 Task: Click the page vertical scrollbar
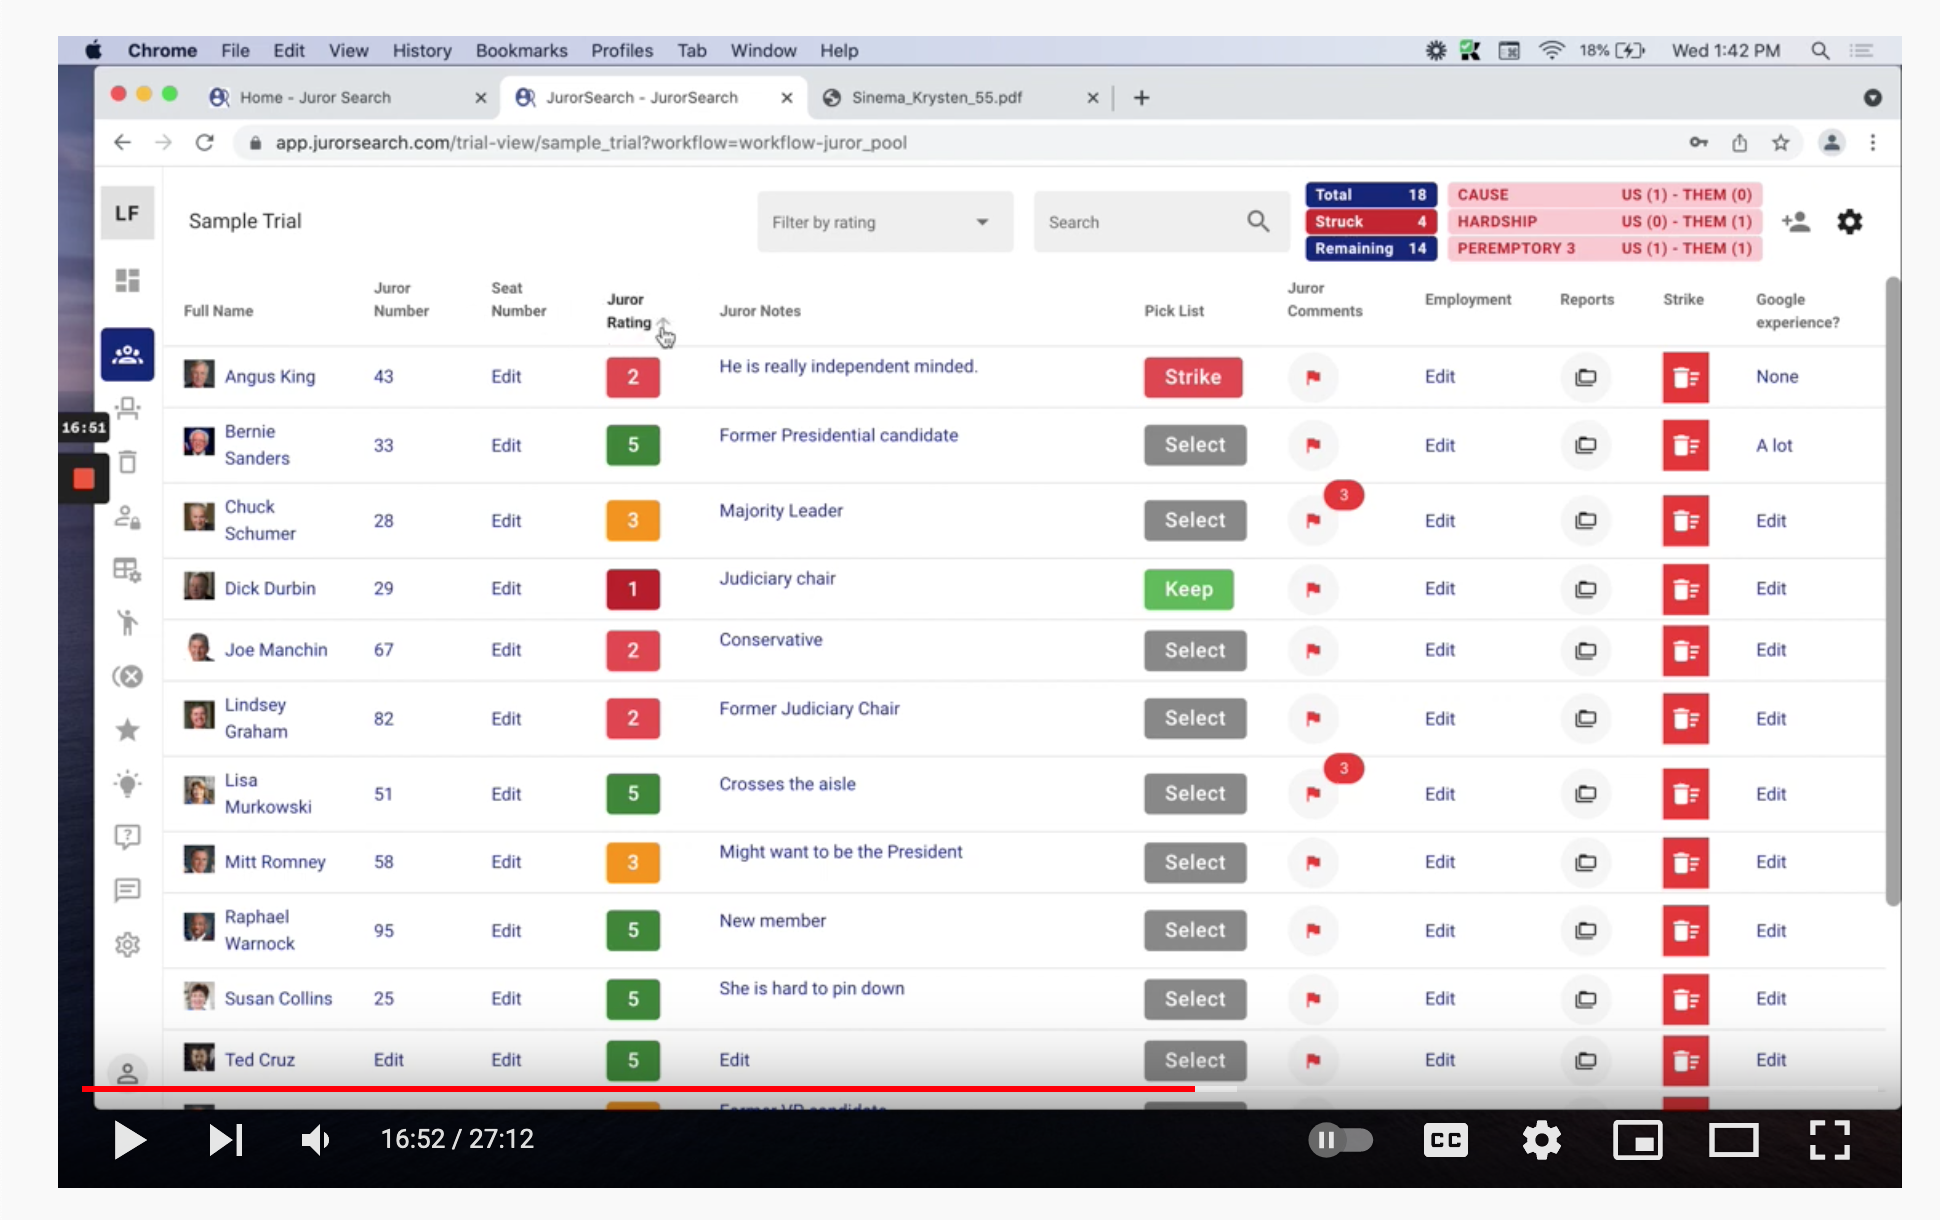tap(1892, 590)
